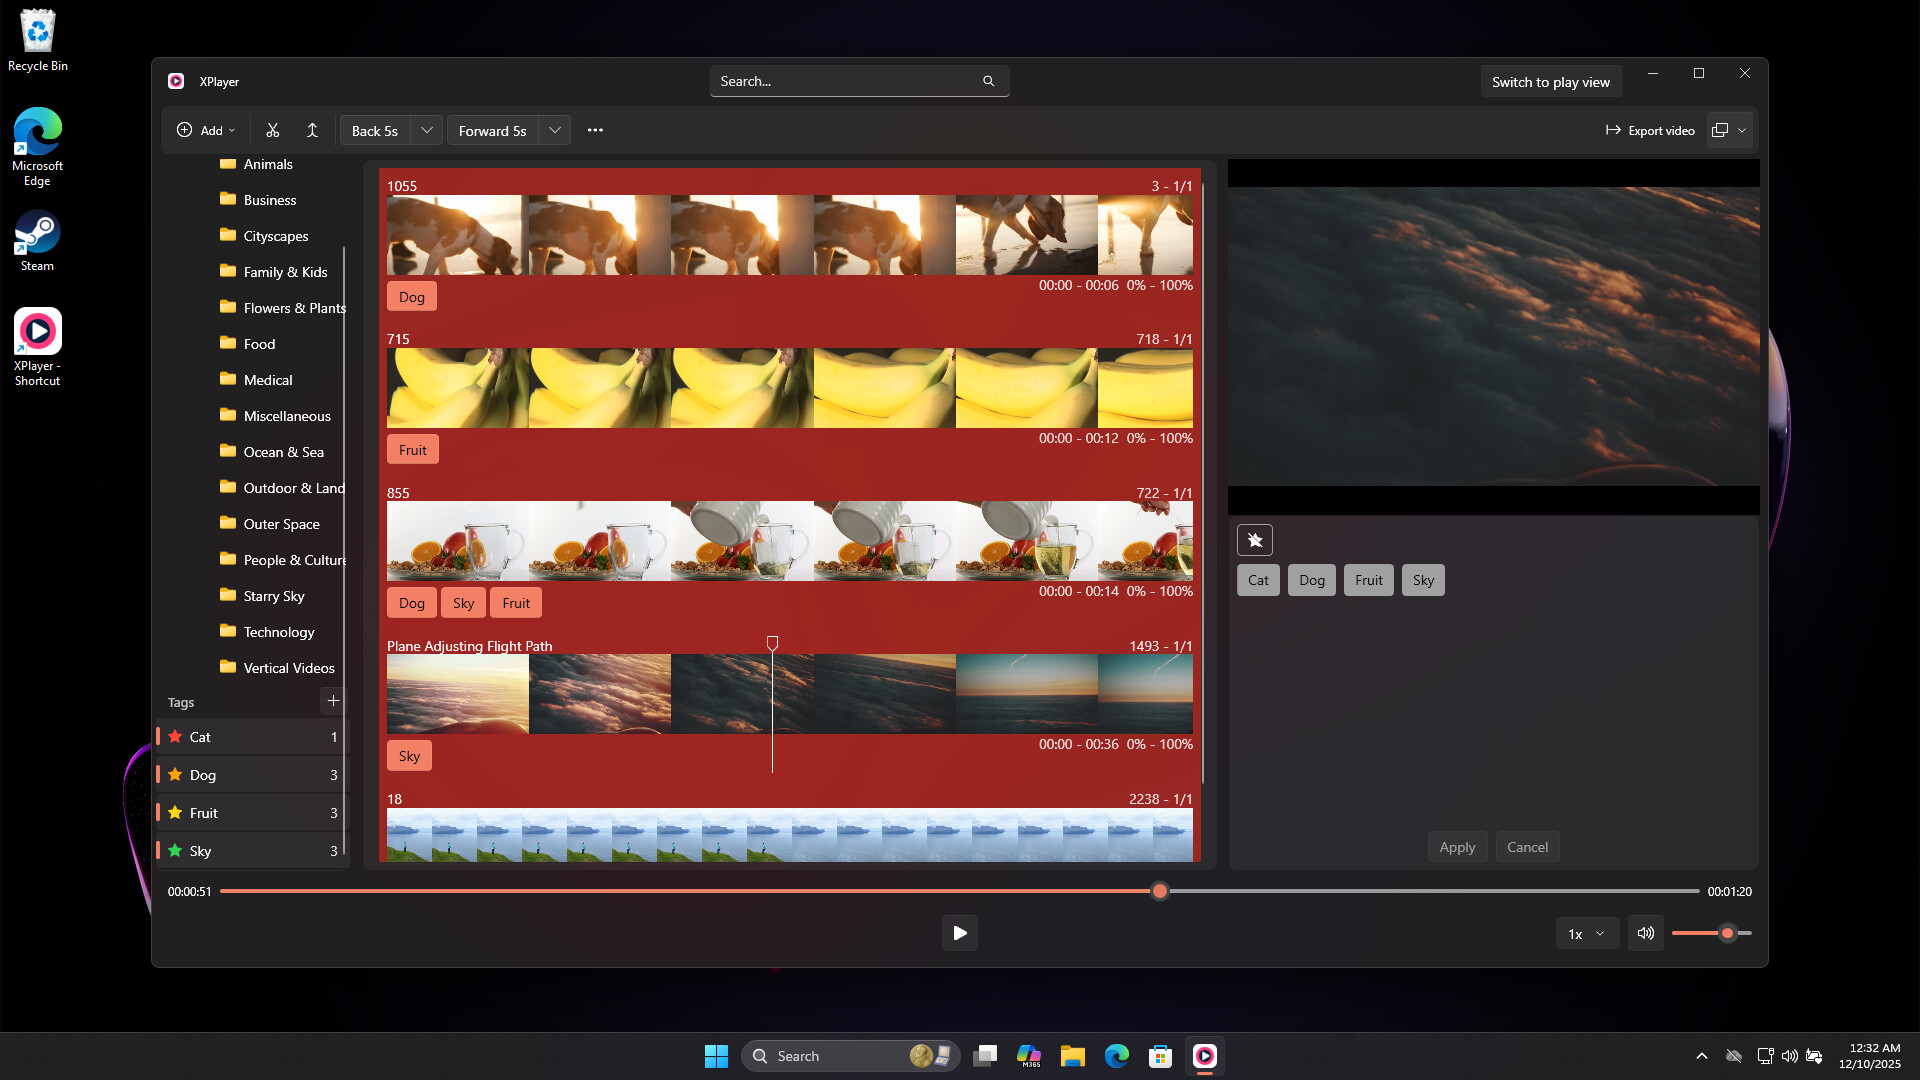Viewport: 1920px width, 1080px height.
Task: Toggle the Dog tag button in right panel
Action: pos(1311,580)
